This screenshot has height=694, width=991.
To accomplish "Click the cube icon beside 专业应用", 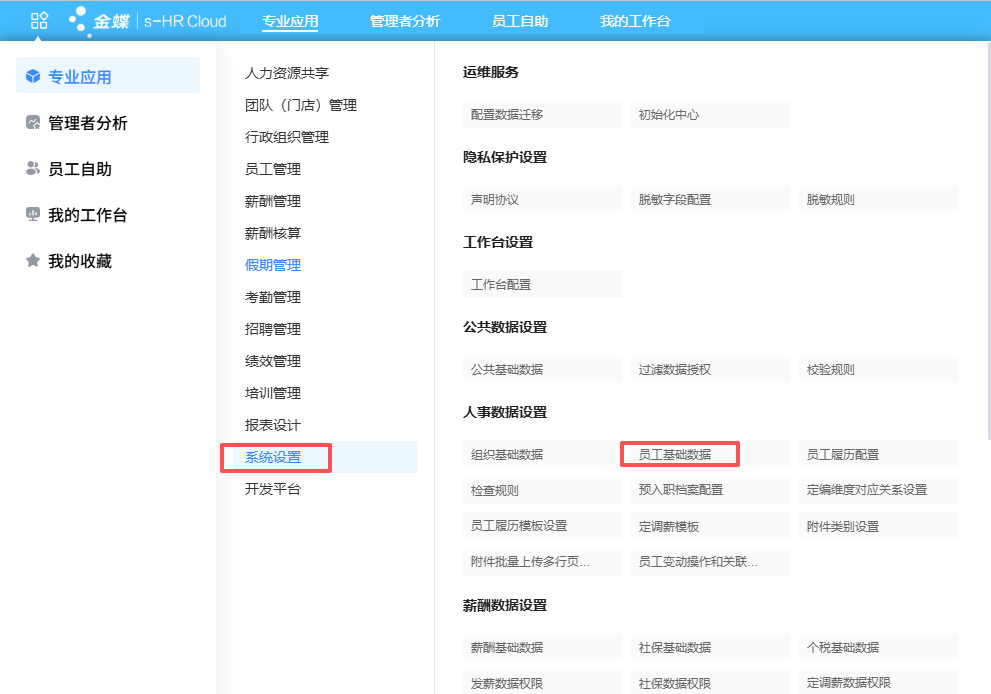I will (x=33, y=77).
